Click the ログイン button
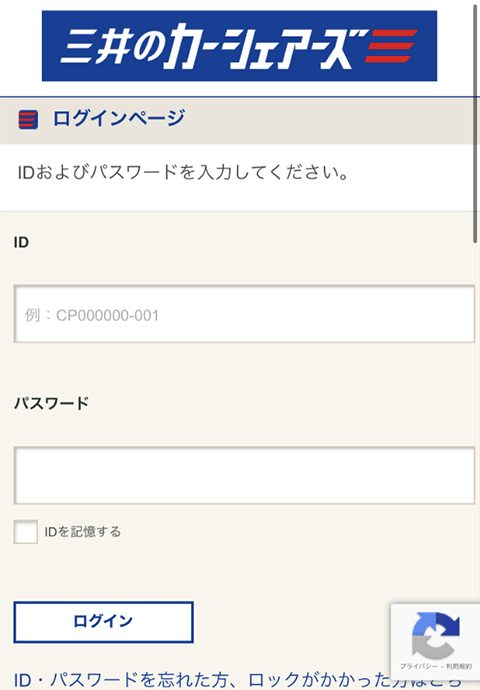This screenshot has height=690, width=480. [103, 622]
